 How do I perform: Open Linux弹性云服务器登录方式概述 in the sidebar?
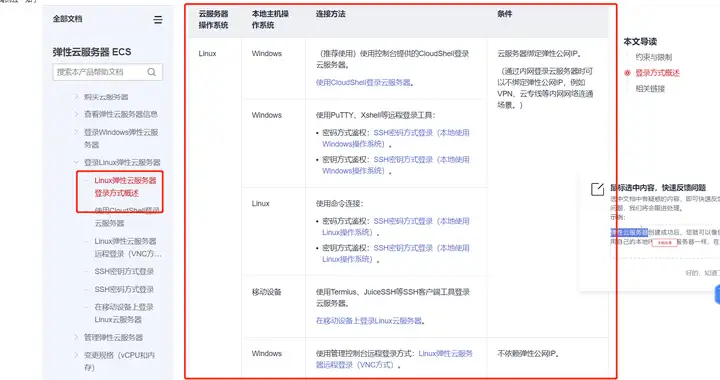(x=125, y=187)
